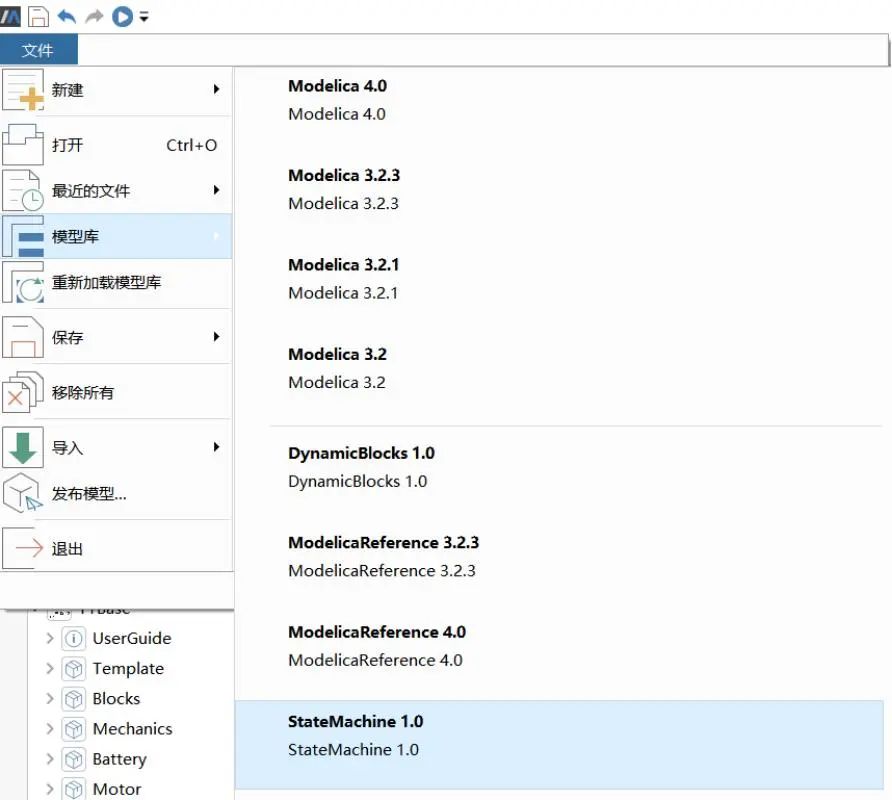Screen dimensions: 892x800
Task: Choose 打开 from the file menu
Action: pos(116,145)
